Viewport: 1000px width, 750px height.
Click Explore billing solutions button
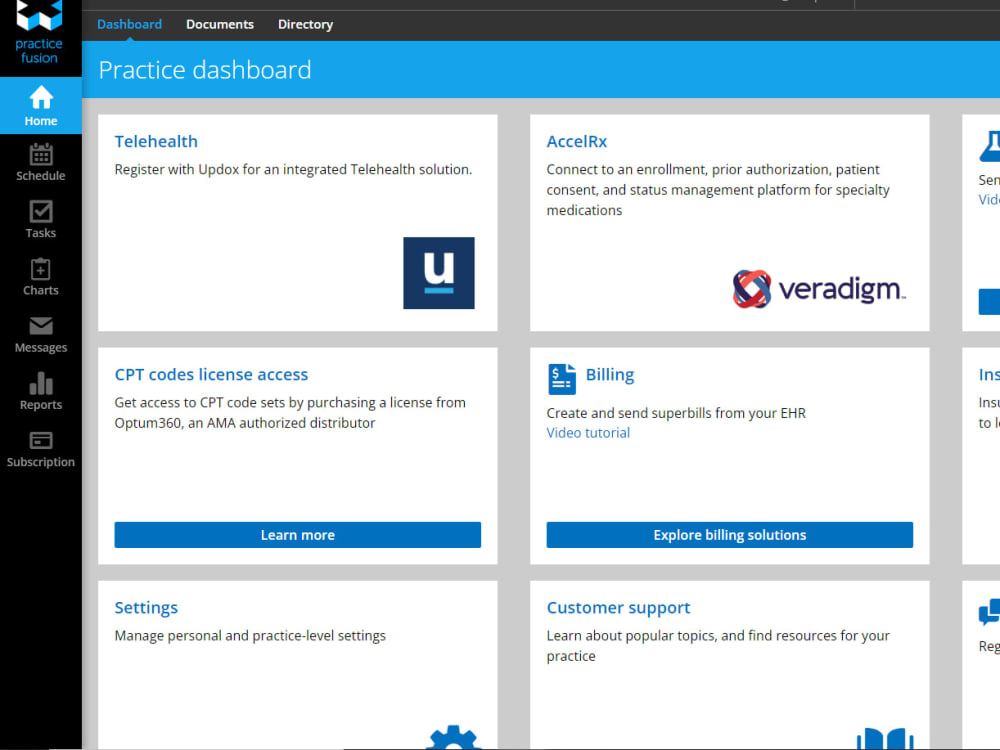point(730,535)
